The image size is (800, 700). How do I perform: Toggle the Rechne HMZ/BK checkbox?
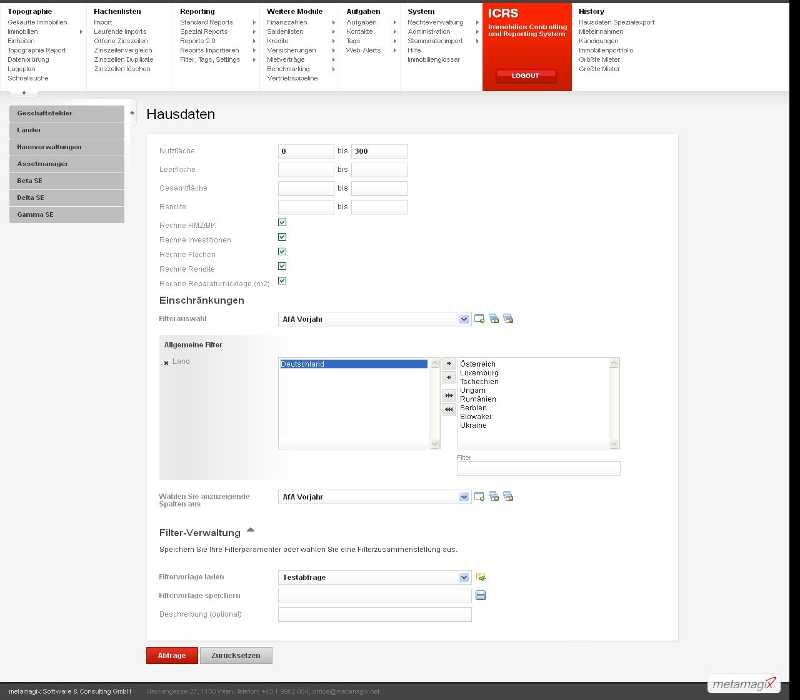282,222
